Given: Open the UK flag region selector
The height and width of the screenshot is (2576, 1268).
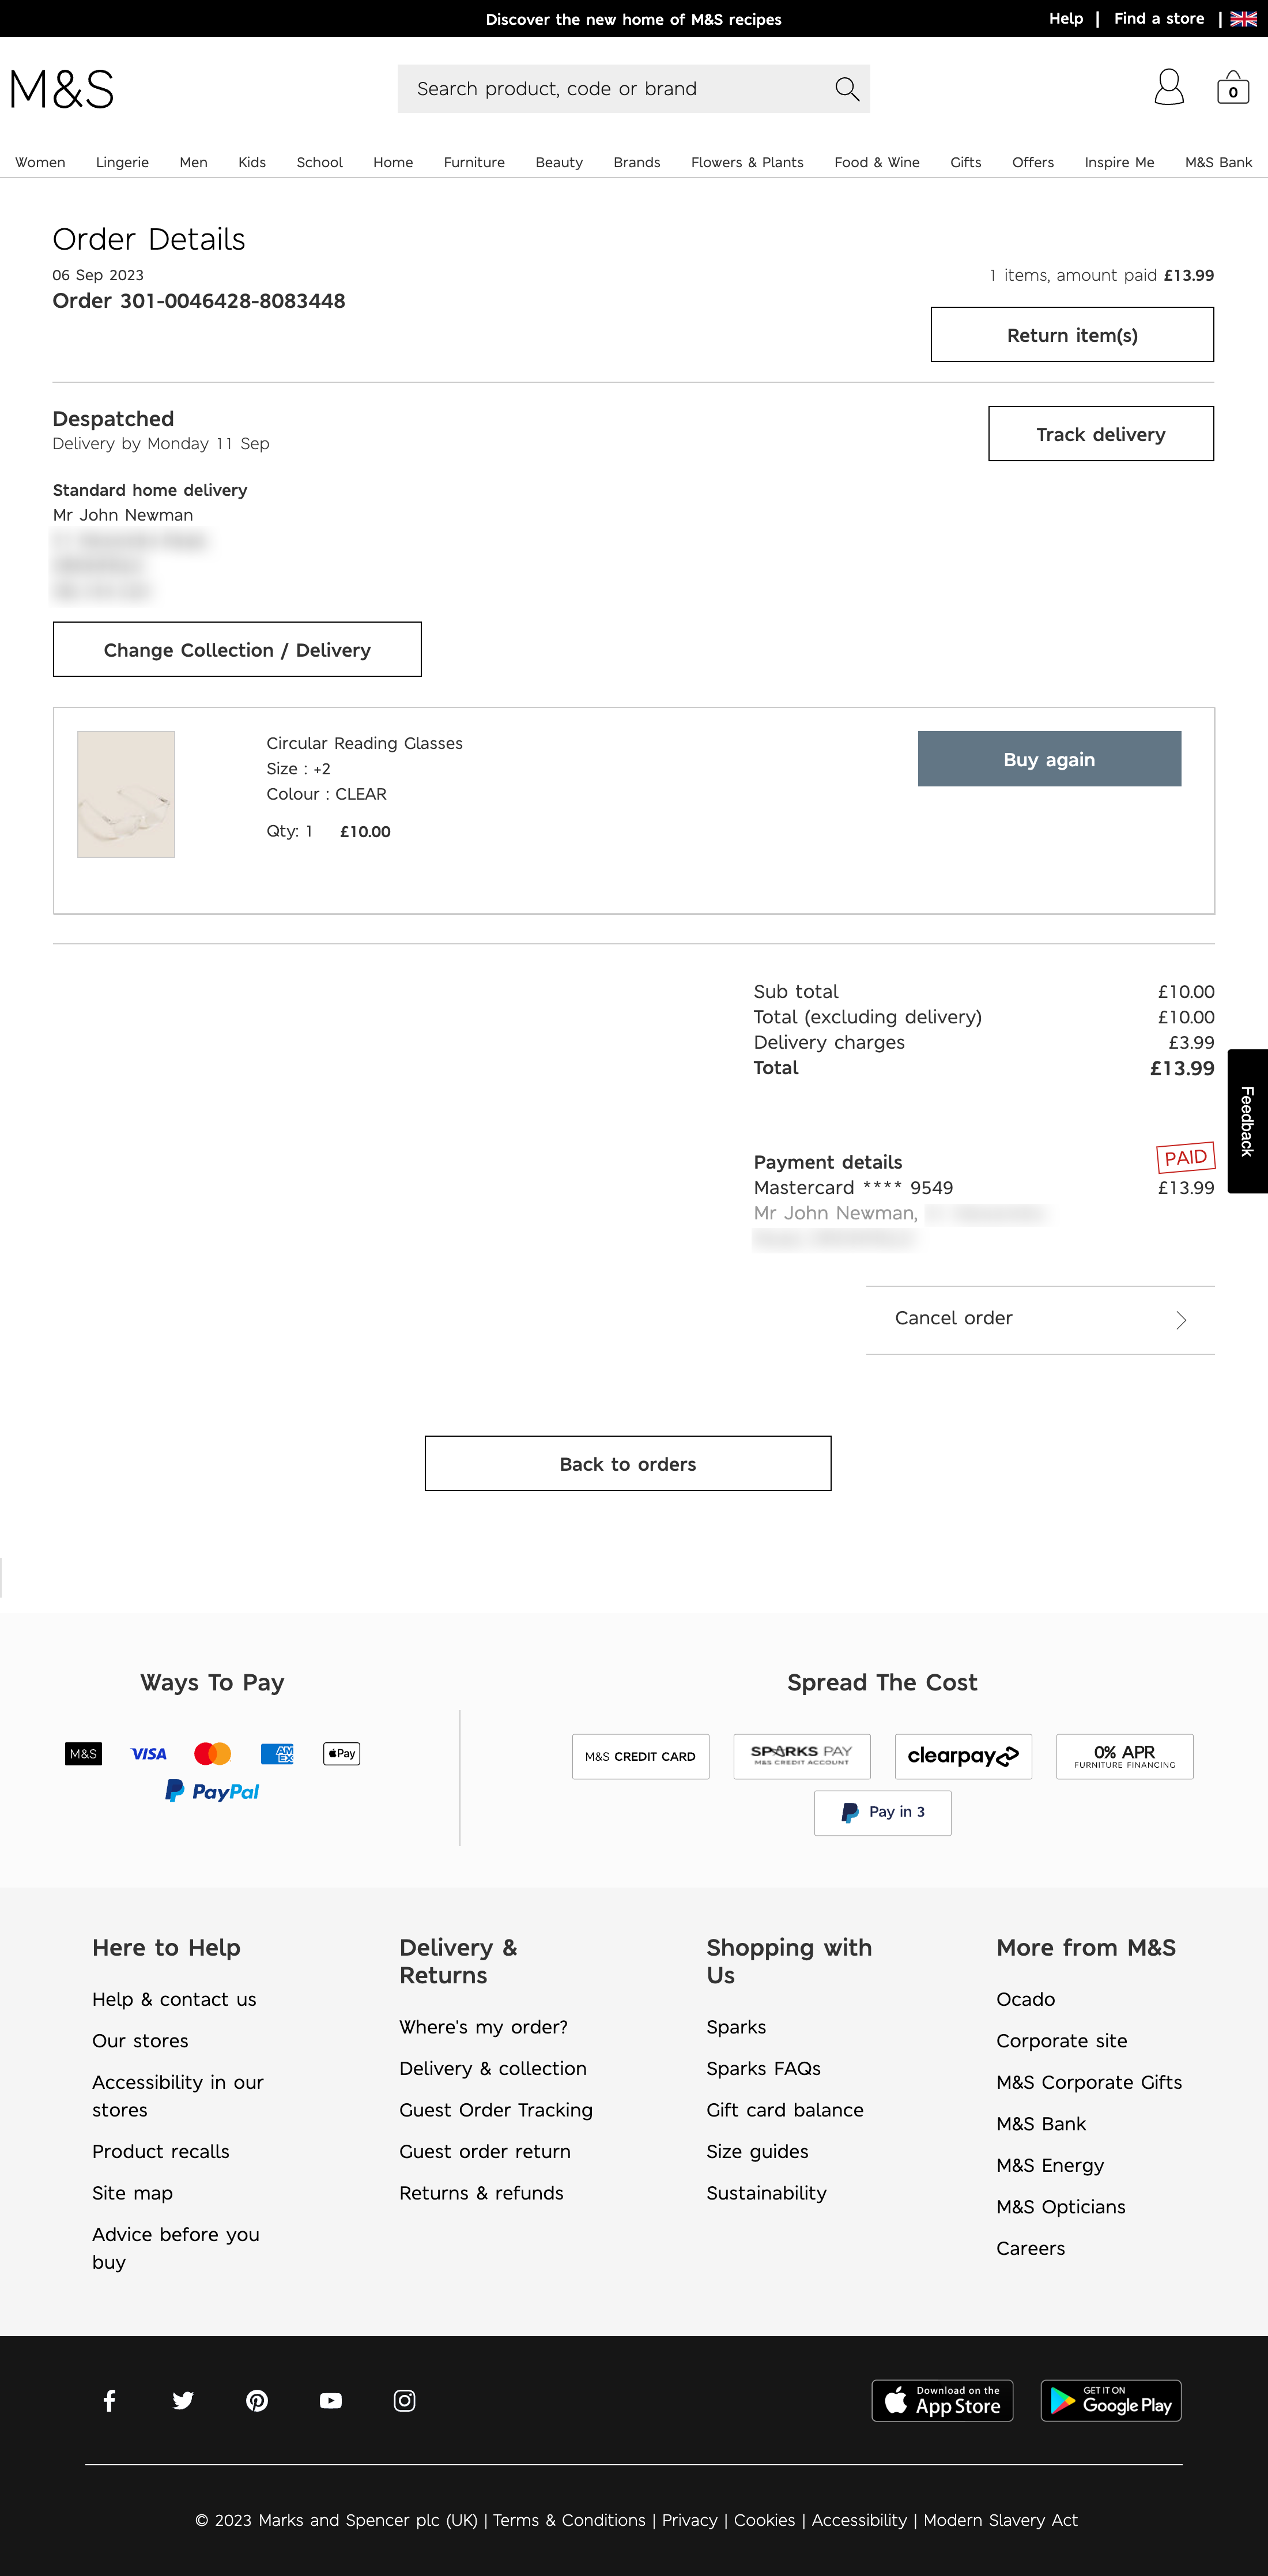Looking at the screenshot, I should [1243, 18].
